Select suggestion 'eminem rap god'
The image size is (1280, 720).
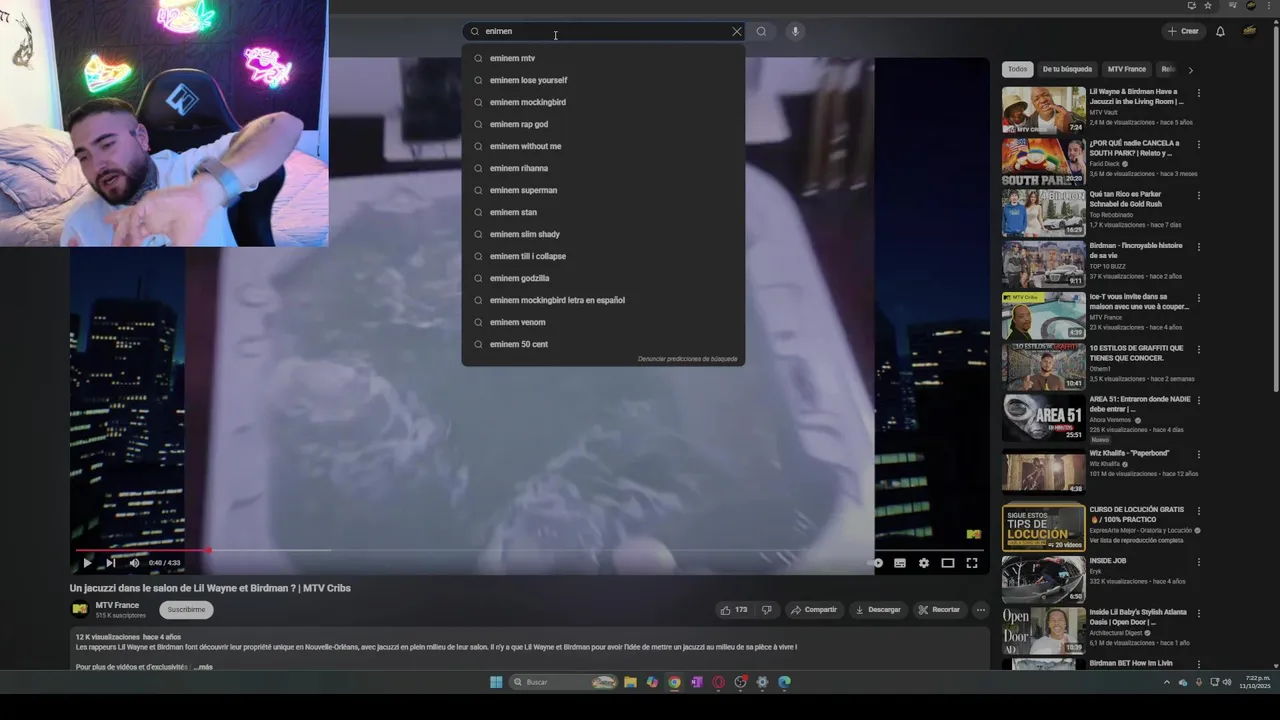[x=603, y=124]
